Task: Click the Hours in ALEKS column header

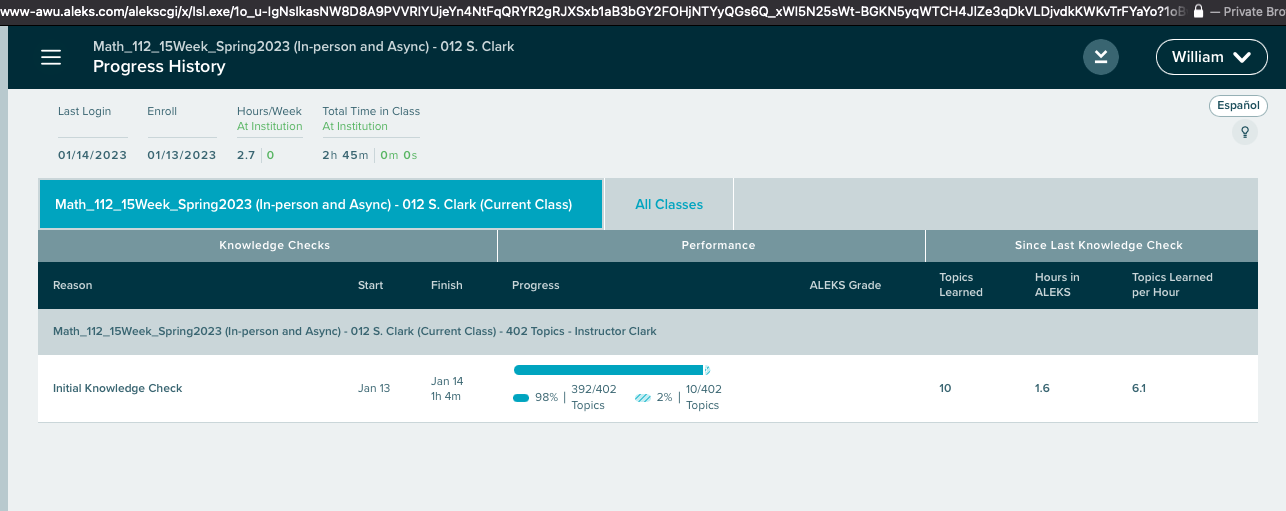Action: tap(1056, 285)
